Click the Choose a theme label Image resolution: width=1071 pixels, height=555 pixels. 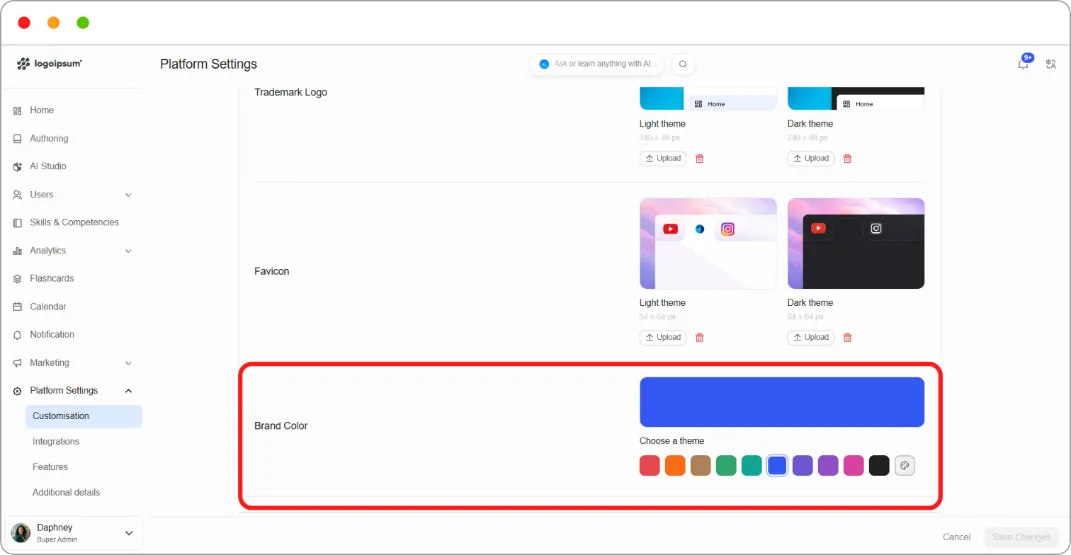tap(671, 441)
